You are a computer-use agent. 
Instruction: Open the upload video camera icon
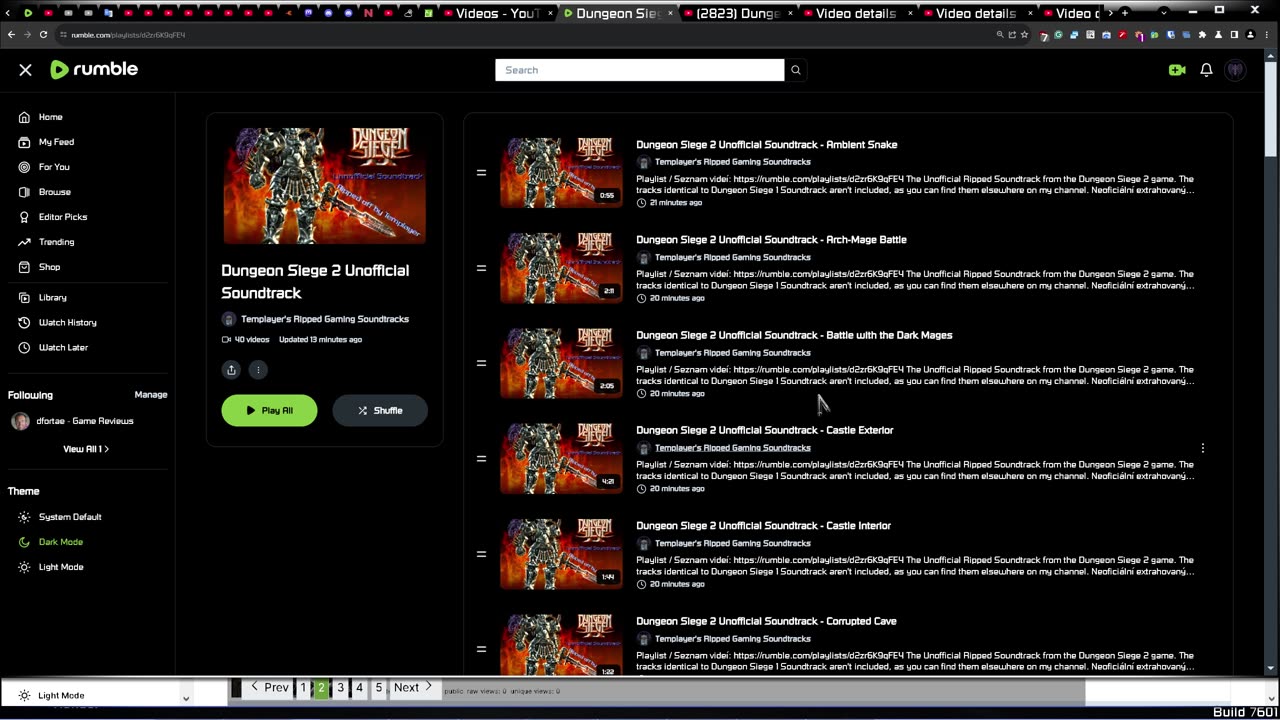(1176, 70)
